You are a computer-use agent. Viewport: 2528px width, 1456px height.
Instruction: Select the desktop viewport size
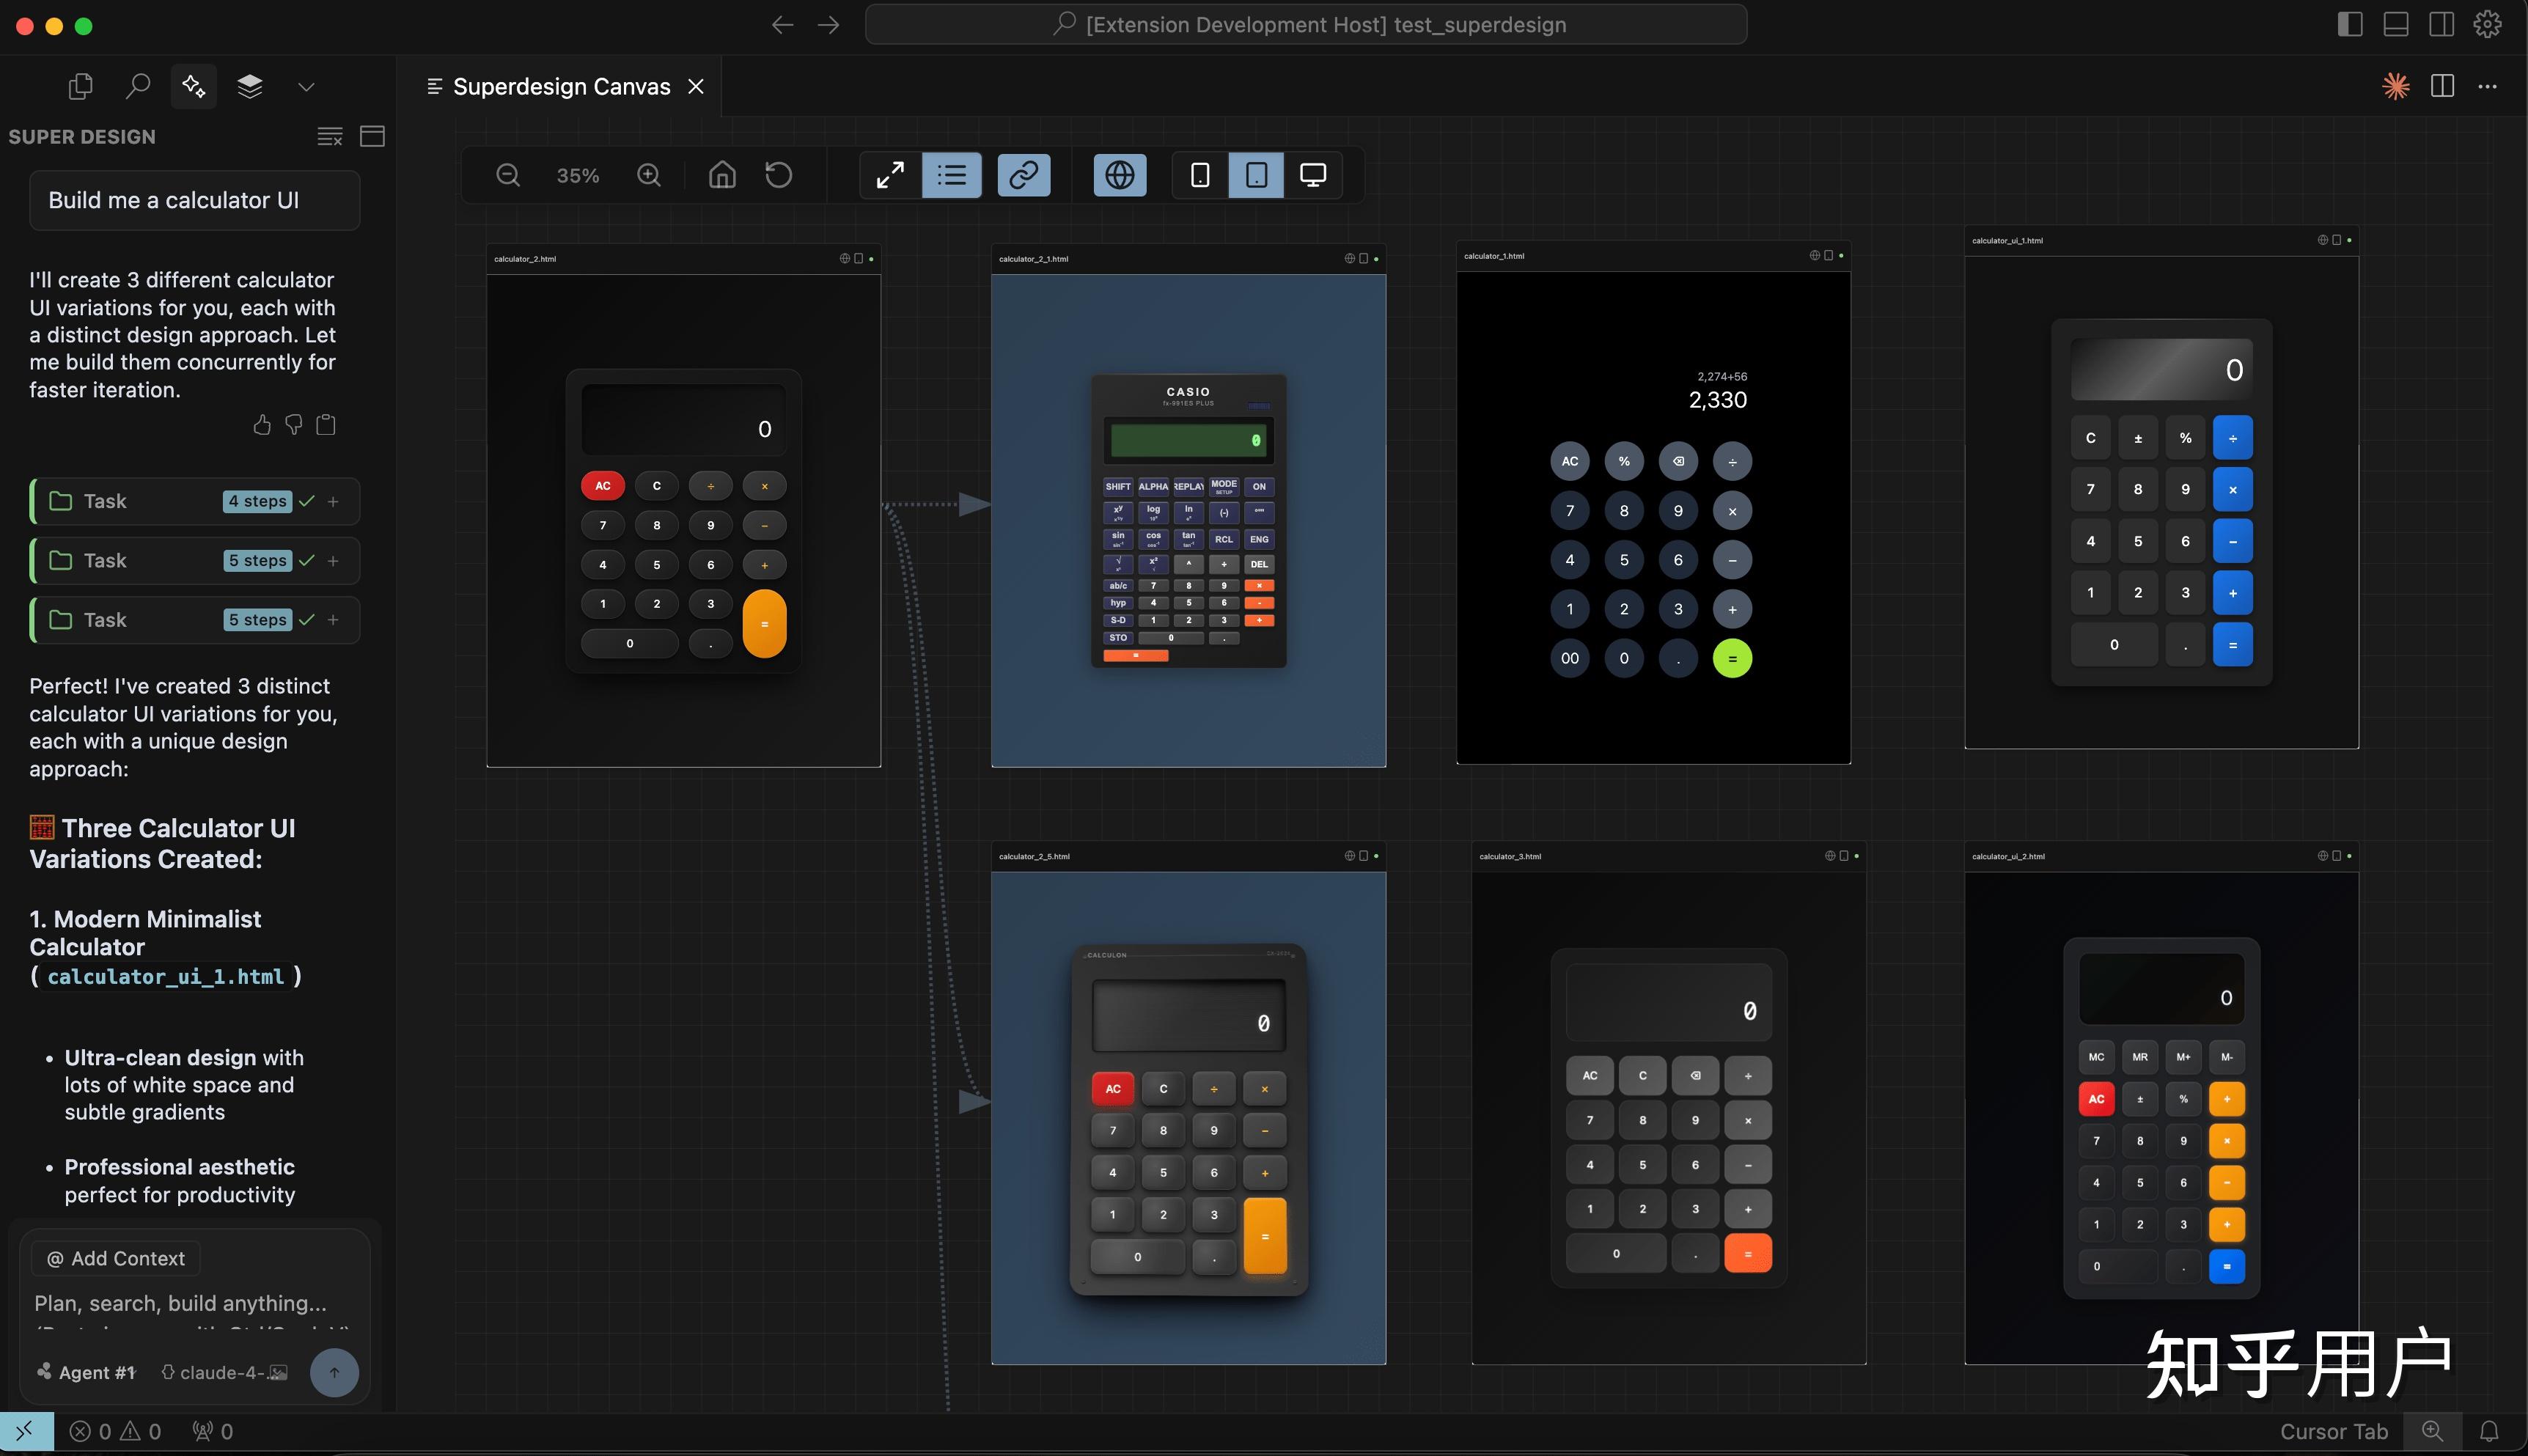(x=1313, y=175)
